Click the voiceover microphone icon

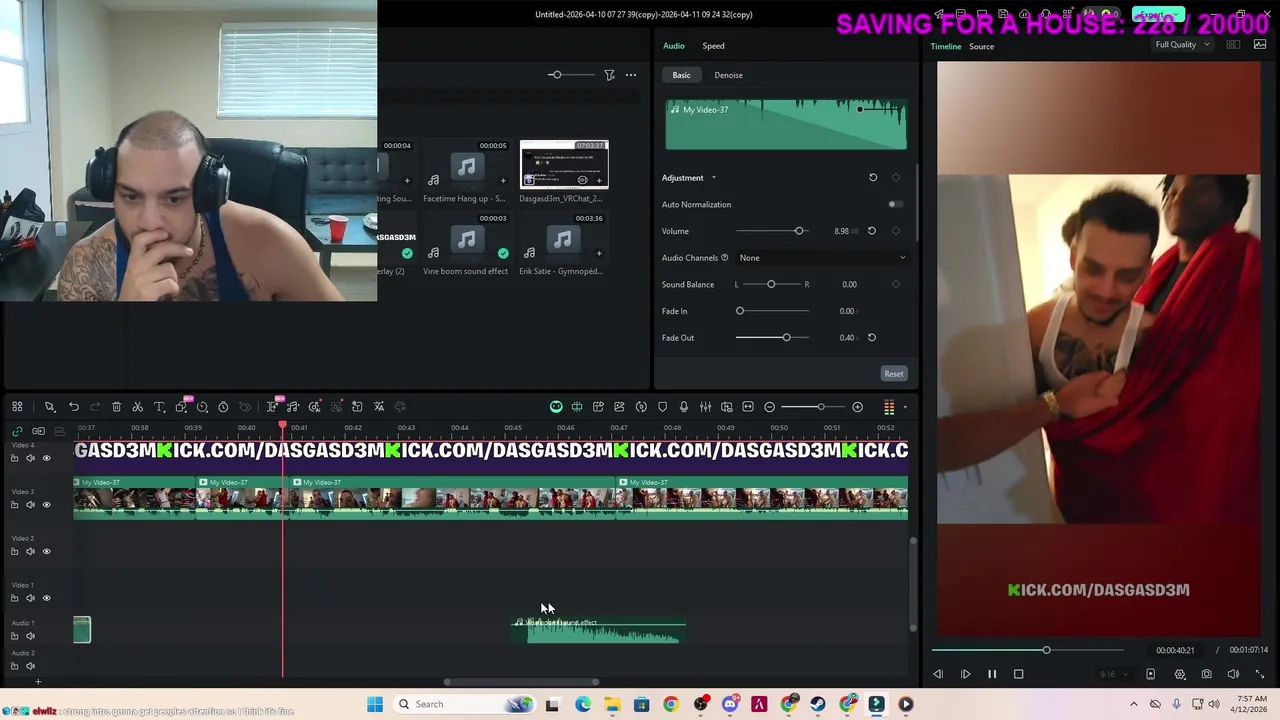tap(684, 407)
